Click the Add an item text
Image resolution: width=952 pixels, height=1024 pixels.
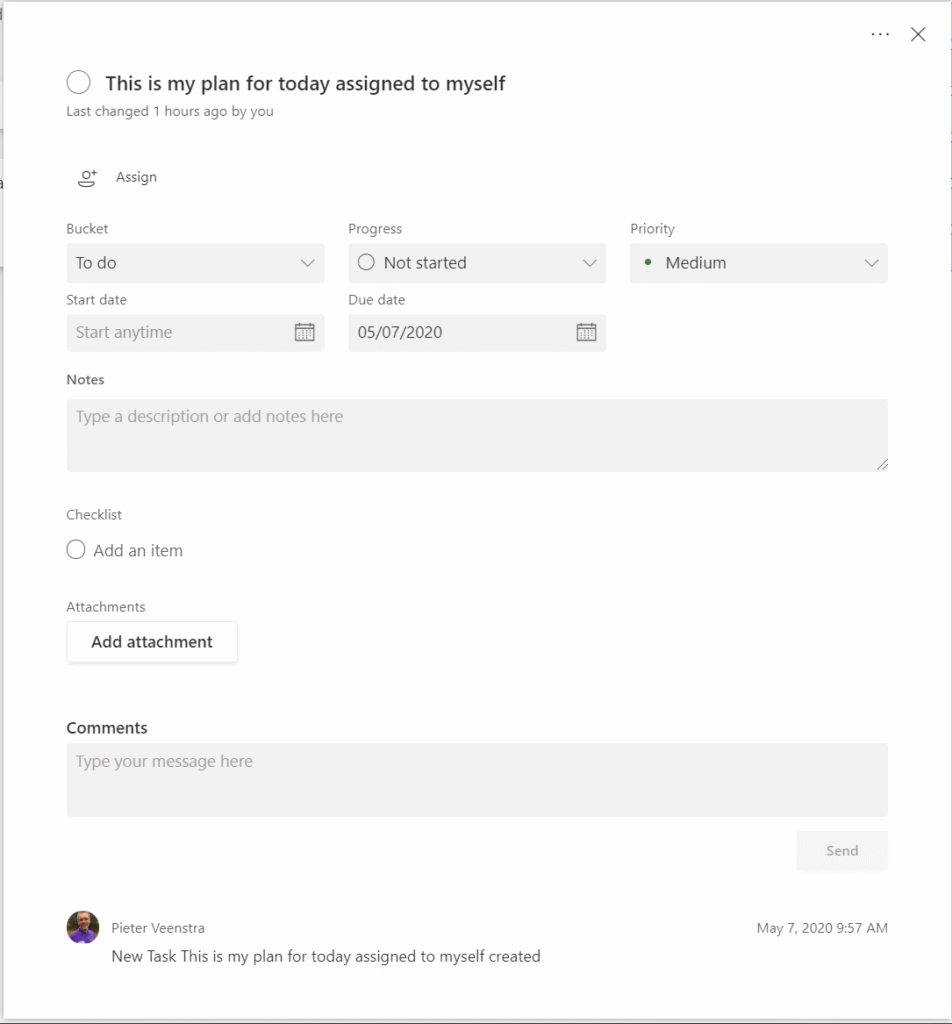coord(138,551)
